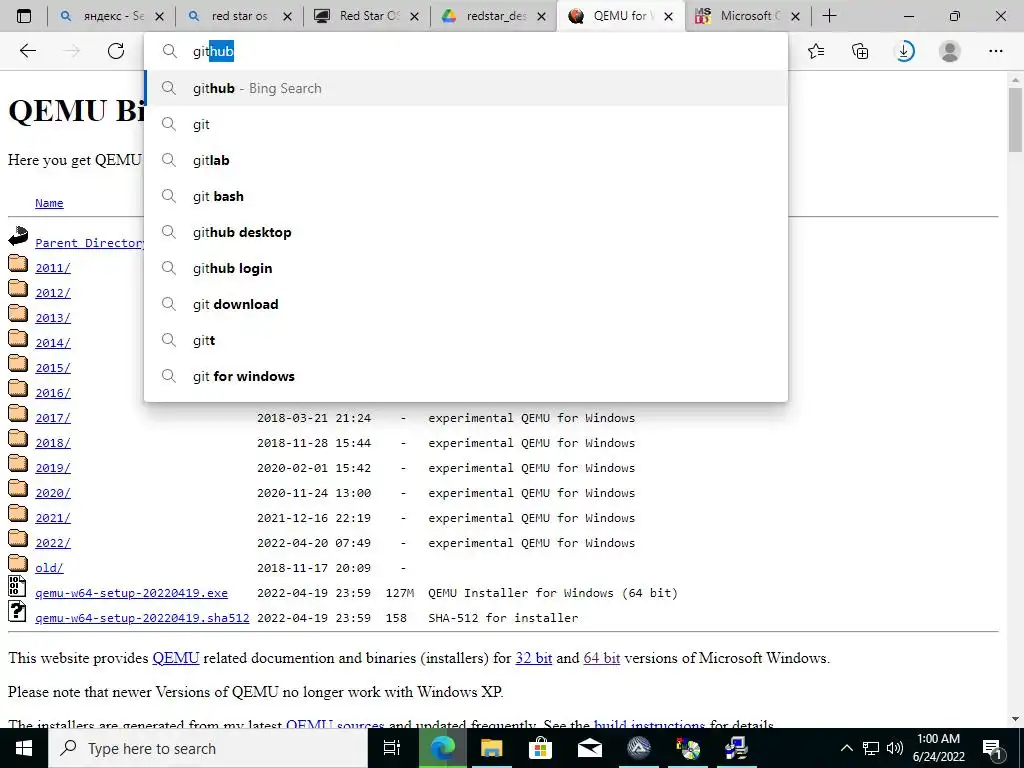Viewport: 1024px width, 768px height.
Task: Open the notification center icon
Action: (992, 748)
